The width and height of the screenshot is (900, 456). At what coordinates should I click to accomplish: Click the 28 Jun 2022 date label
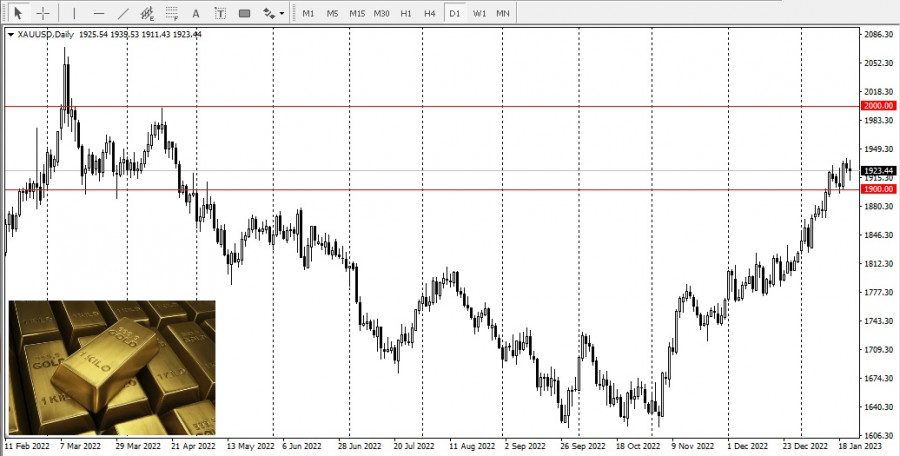pos(359,446)
